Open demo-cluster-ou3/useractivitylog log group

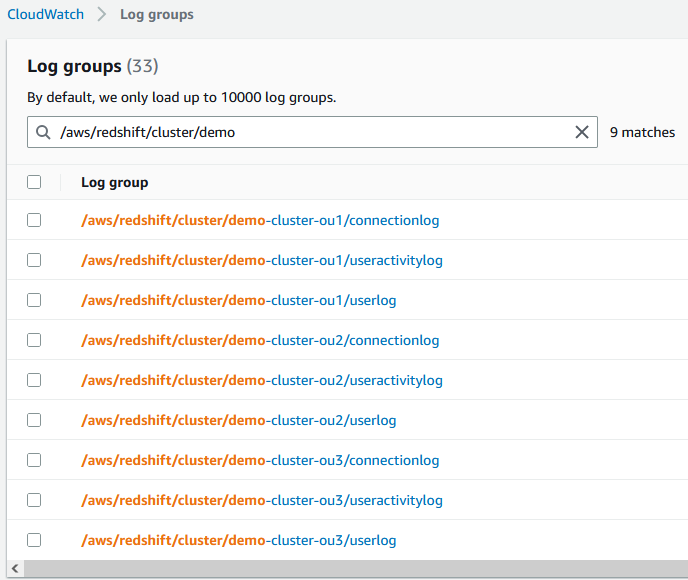click(262, 500)
